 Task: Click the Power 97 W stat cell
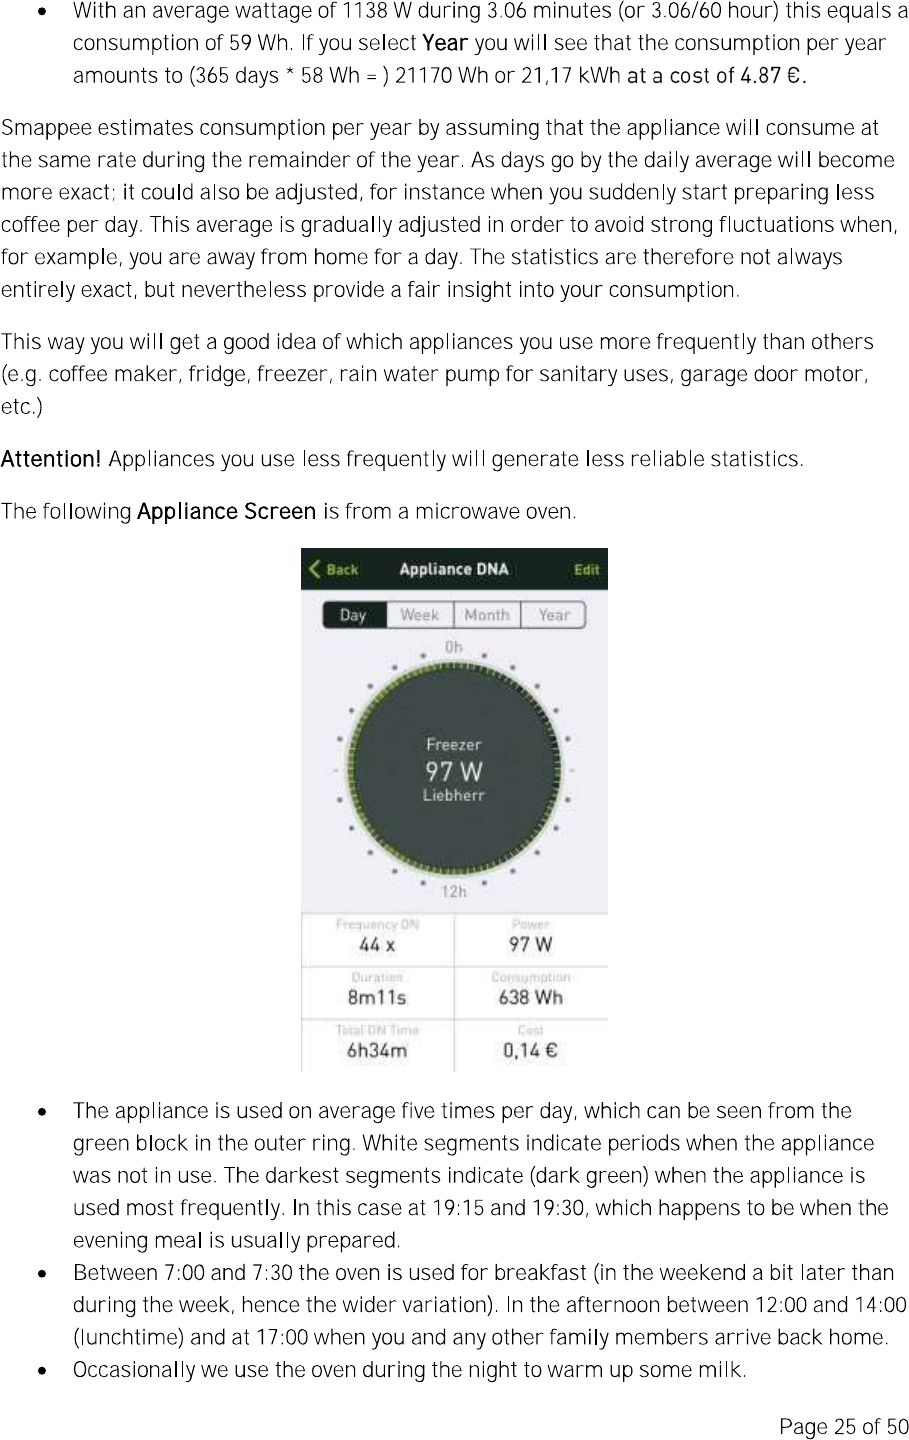click(531, 938)
